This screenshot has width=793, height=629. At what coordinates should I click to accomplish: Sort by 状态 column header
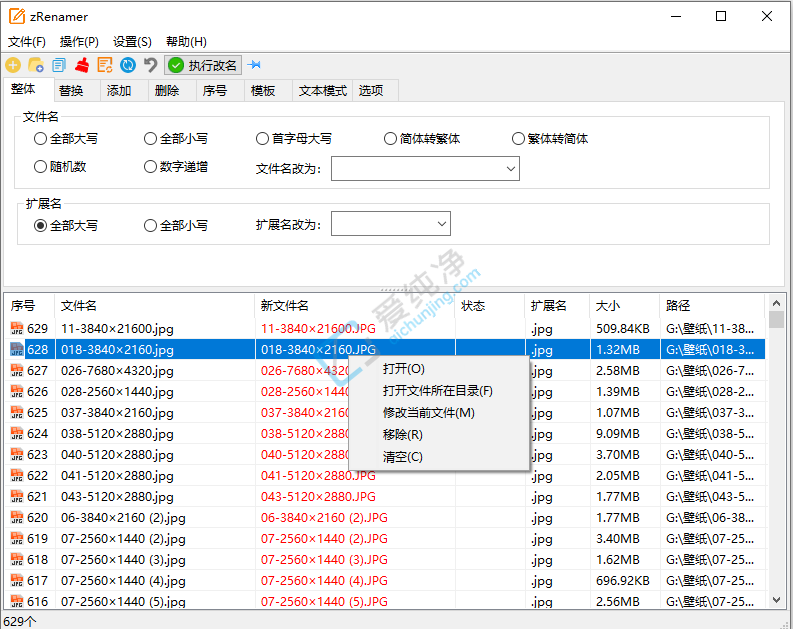point(490,305)
